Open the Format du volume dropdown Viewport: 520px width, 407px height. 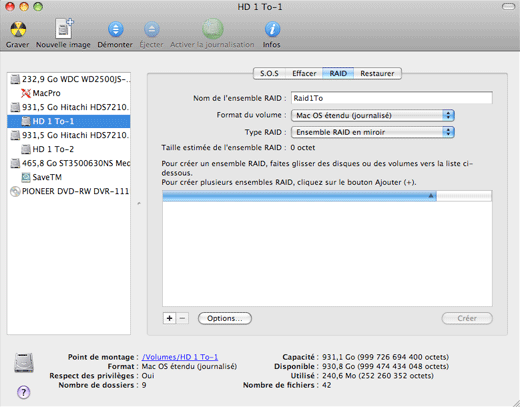[x=373, y=115]
